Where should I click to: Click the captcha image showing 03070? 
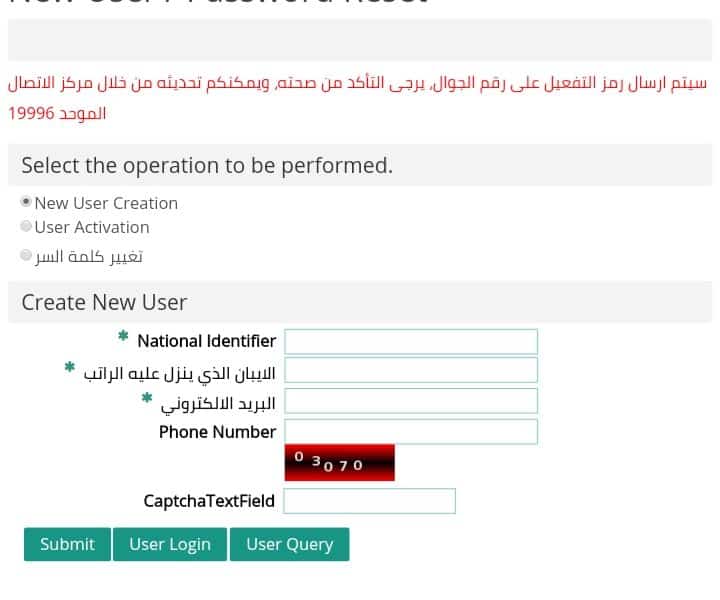coord(339,463)
